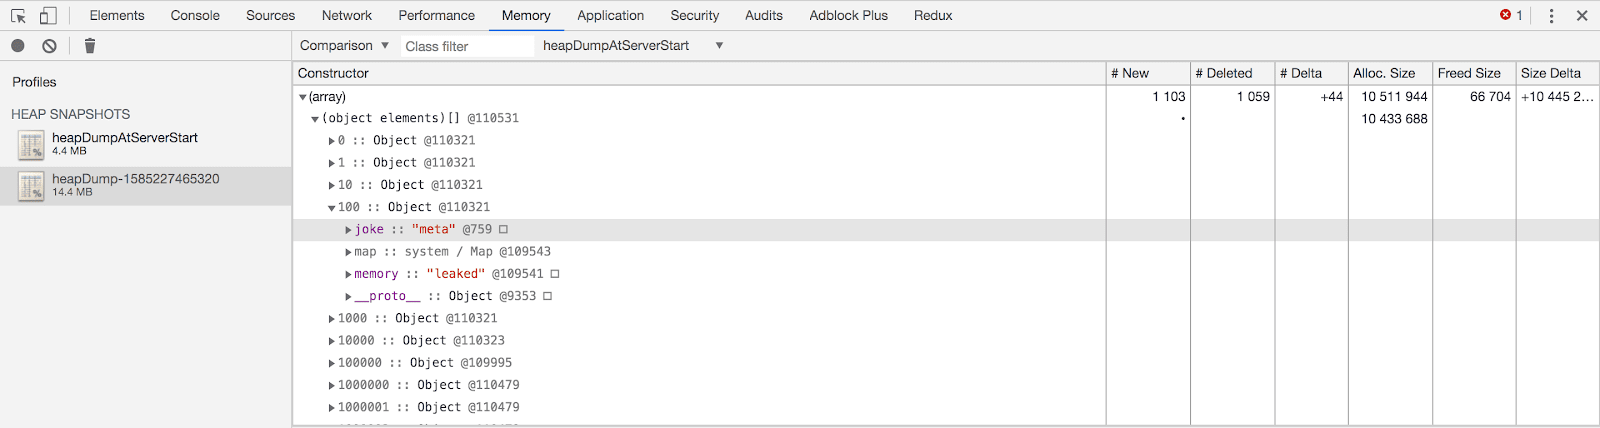This screenshot has width=1600, height=428.
Task: Sort by the Size Delta column header
Action: tap(1550, 73)
